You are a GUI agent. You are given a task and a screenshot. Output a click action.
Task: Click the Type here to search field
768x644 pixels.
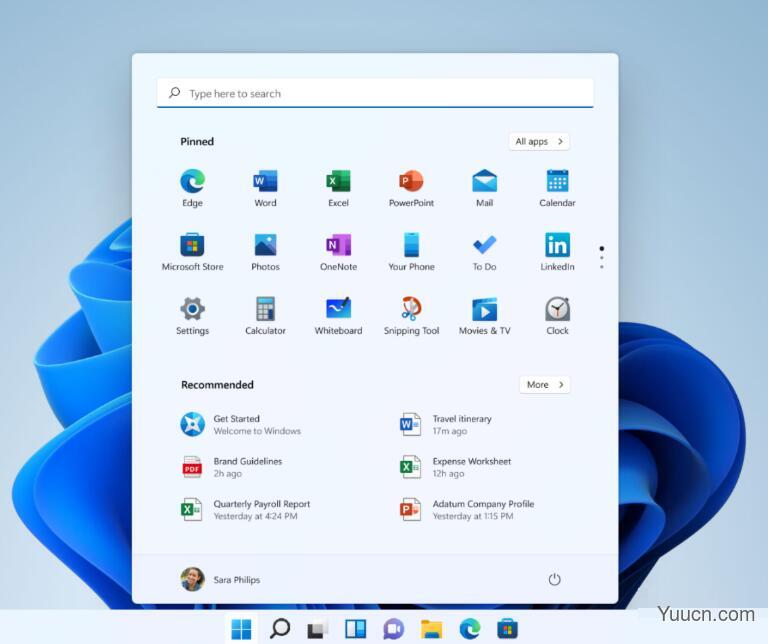pyautogui.click(x=375, y=93)
